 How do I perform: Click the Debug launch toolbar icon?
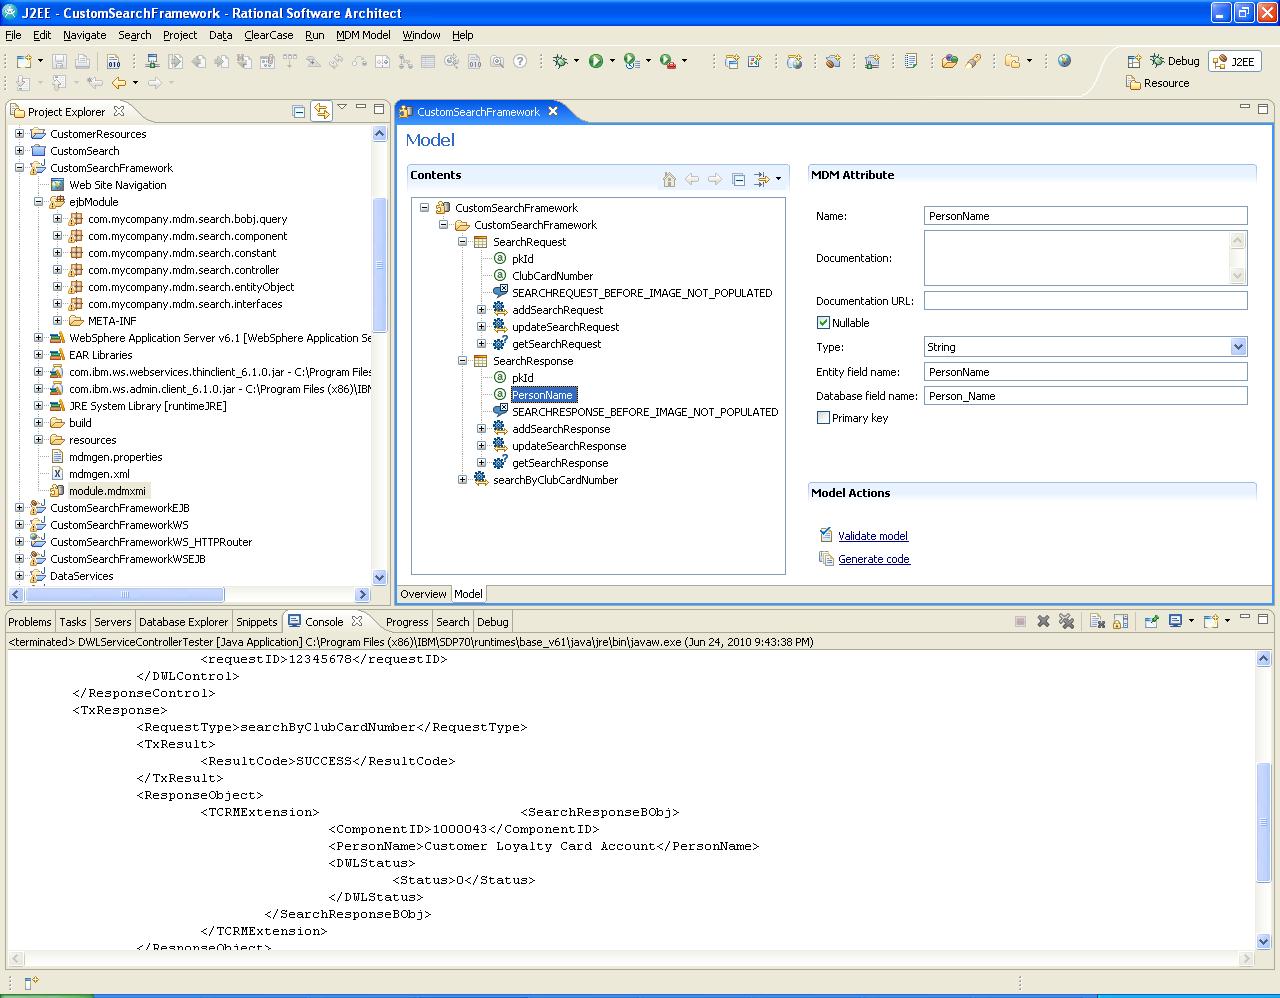(x=560, y=61)
